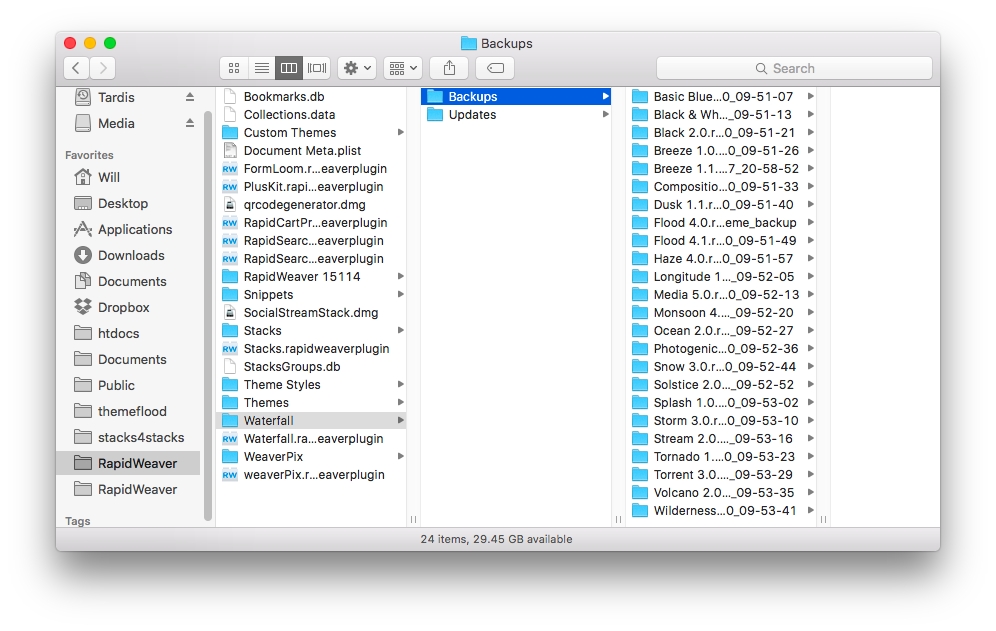
Task: Click the sidebar vertical scrollbar
Action: pos(207,316)
